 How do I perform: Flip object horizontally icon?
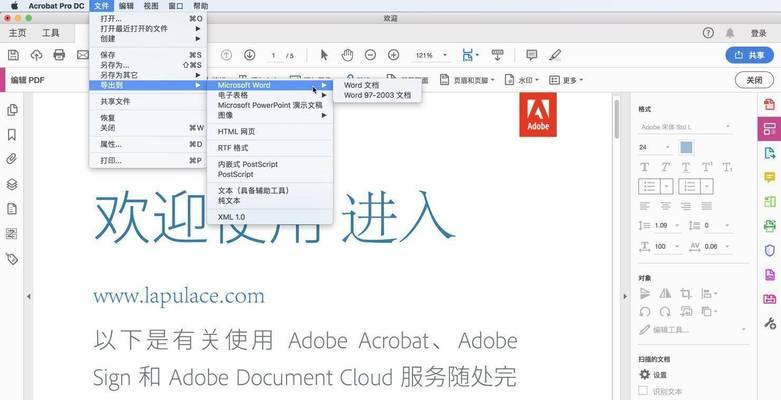[665, 294]
